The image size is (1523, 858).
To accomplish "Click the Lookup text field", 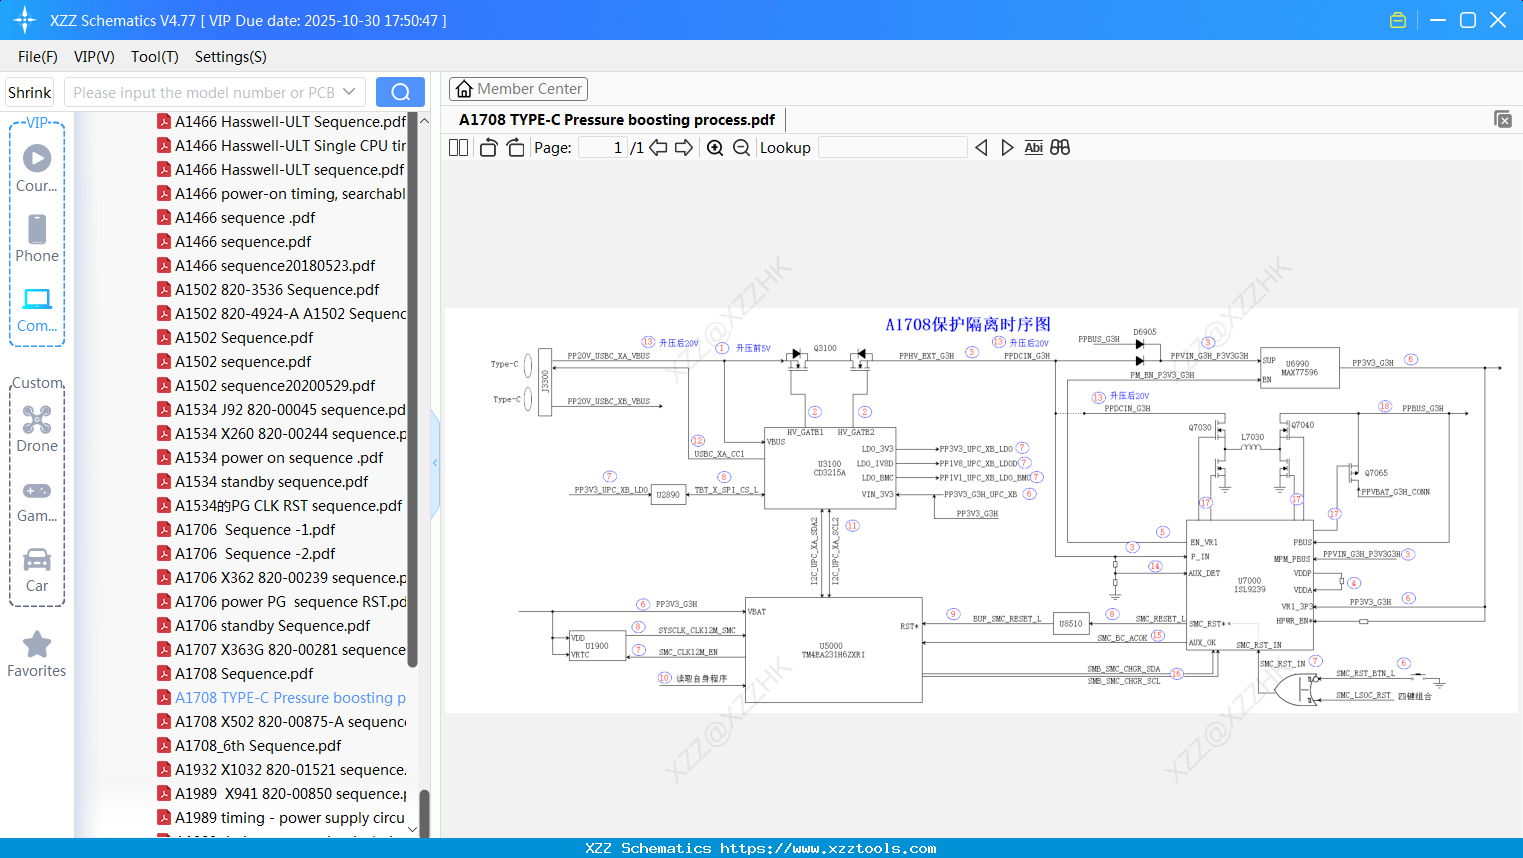I will [x=892, y=147].
